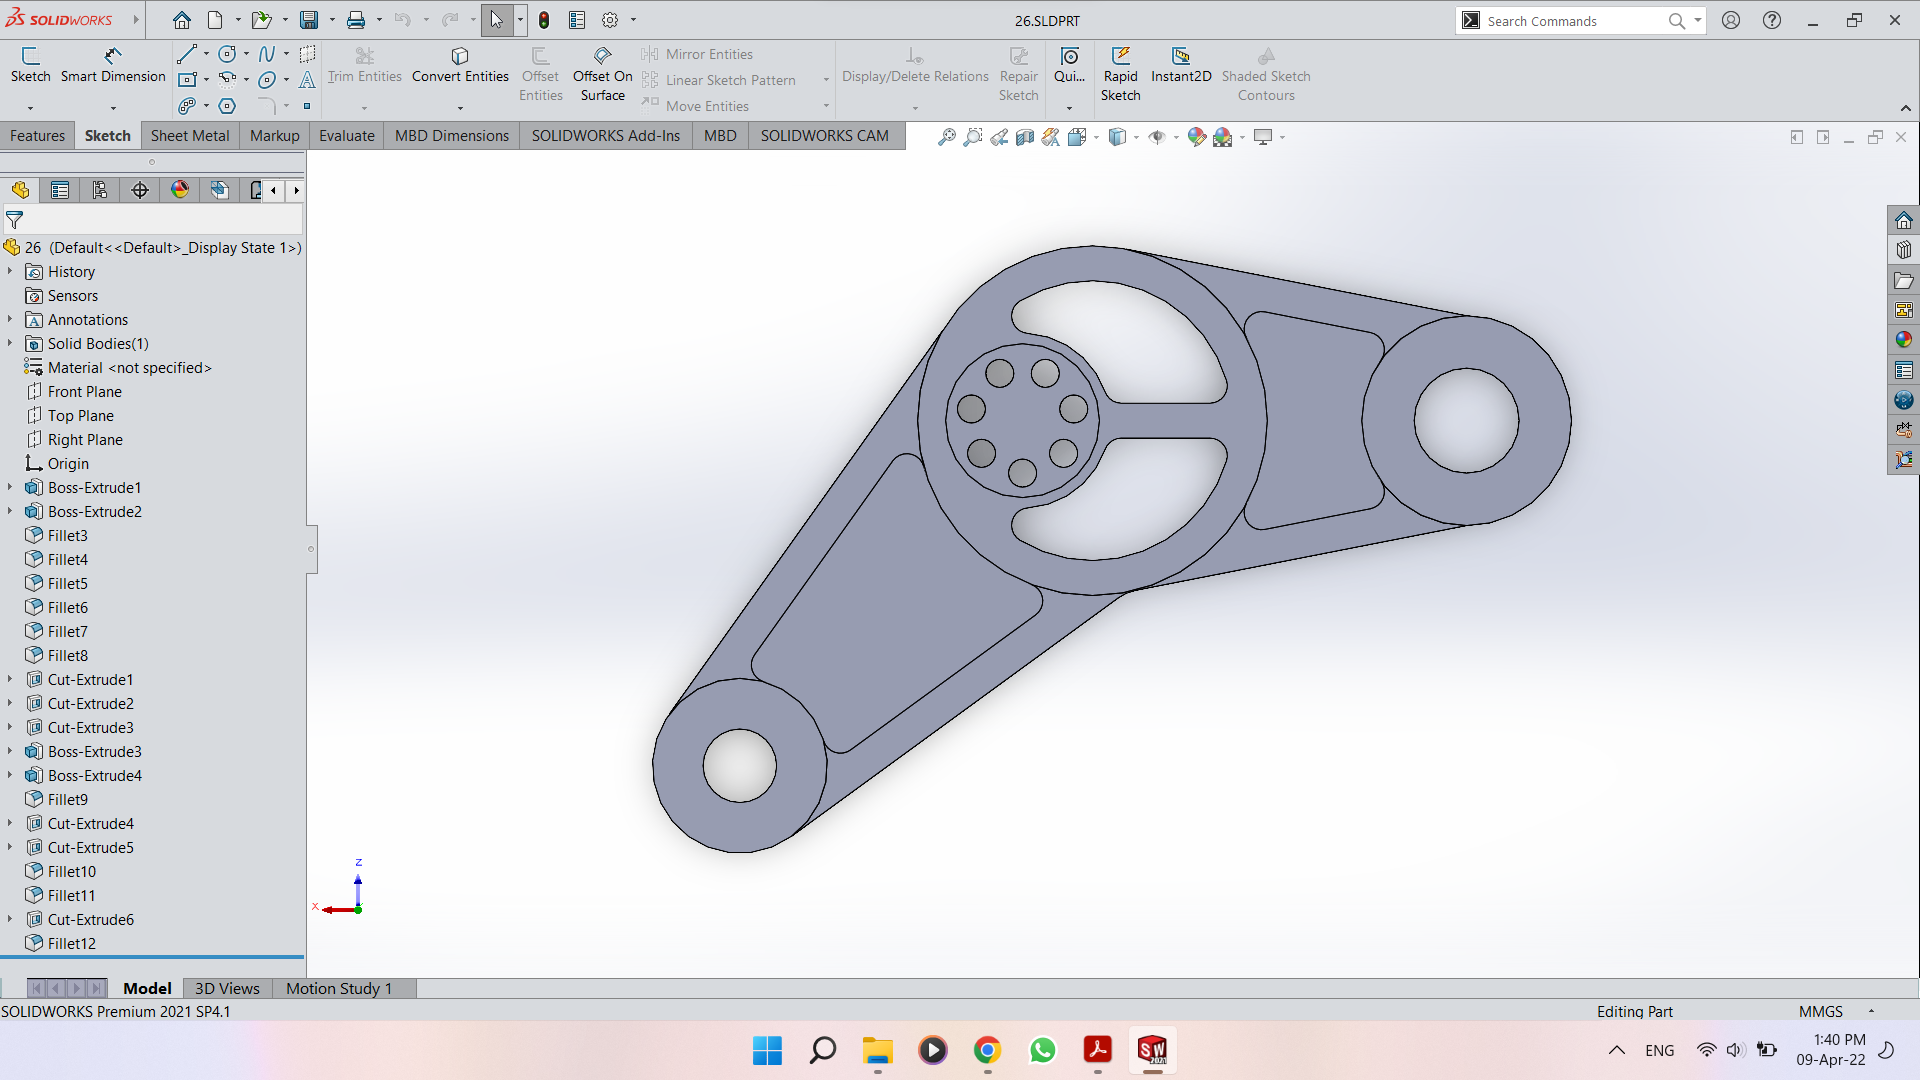Switch to the MBD Dimensions tab
The height and width of the screenshot is (1080, 1920).
[452, 136]
